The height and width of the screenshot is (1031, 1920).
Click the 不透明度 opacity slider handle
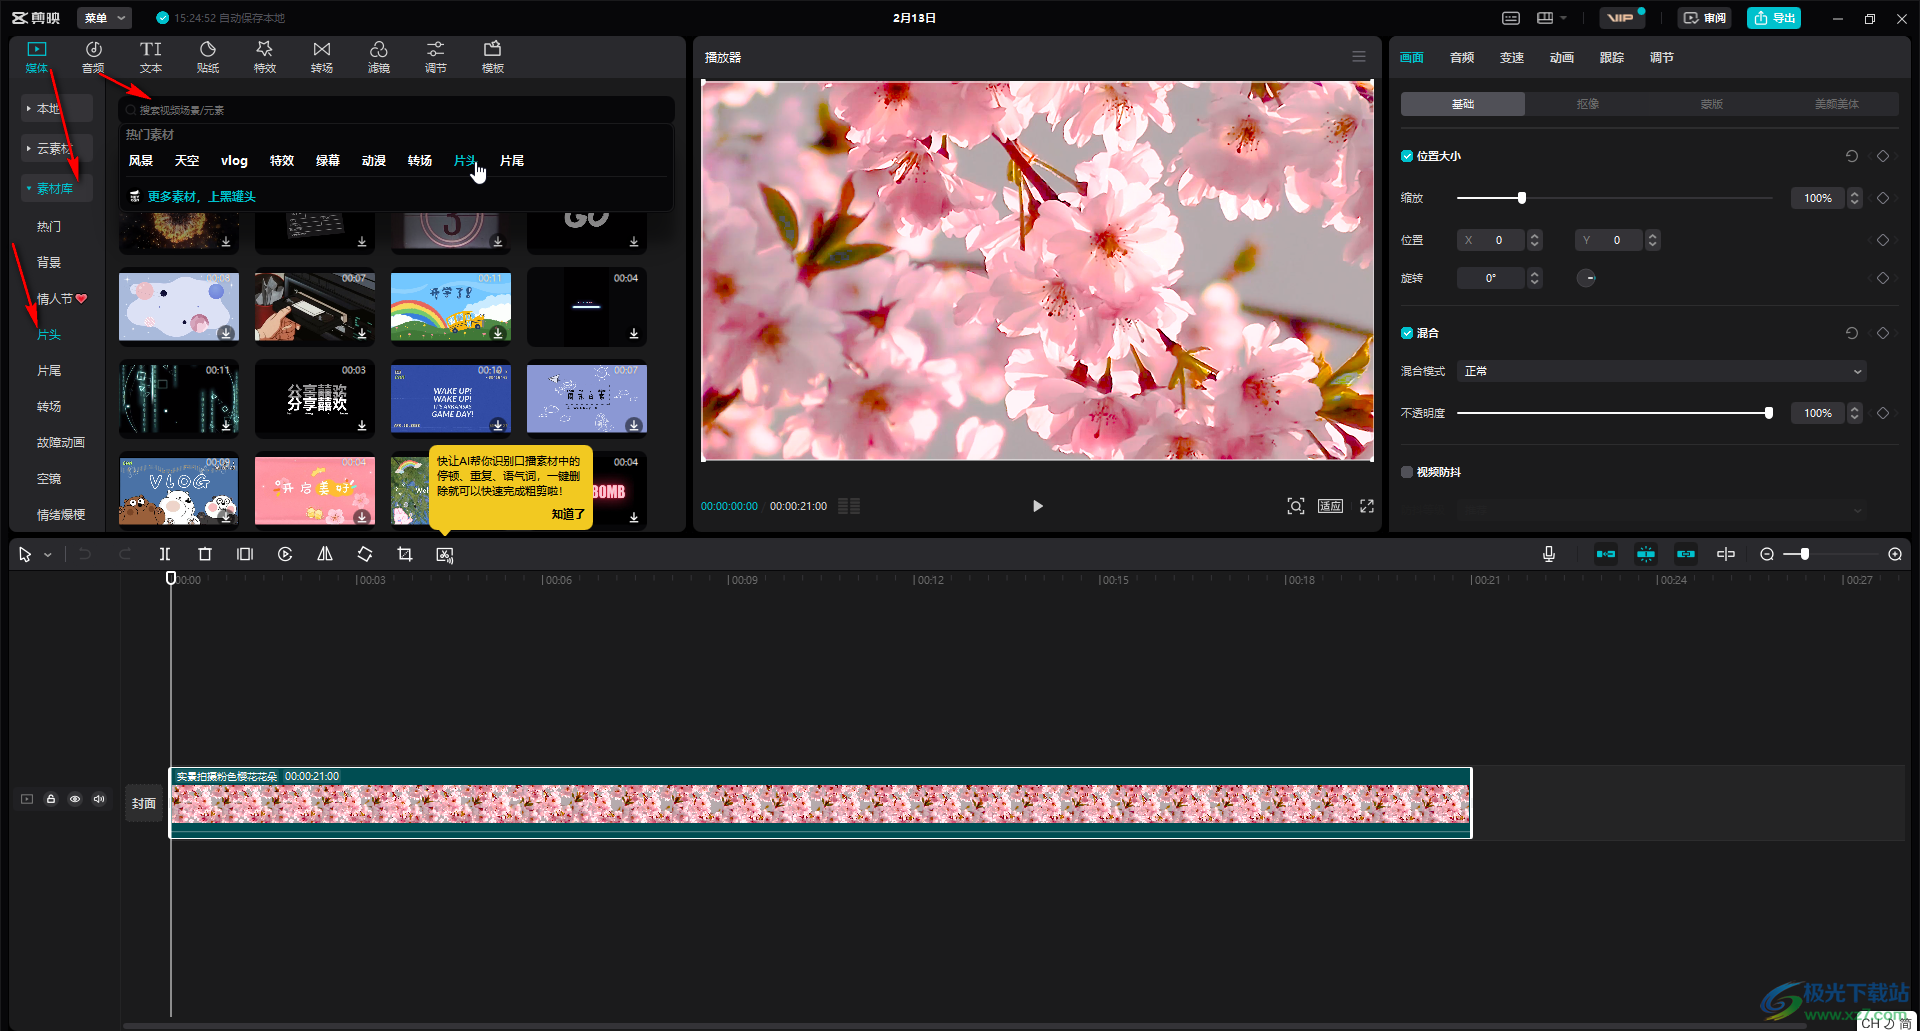click(1769, 413)
